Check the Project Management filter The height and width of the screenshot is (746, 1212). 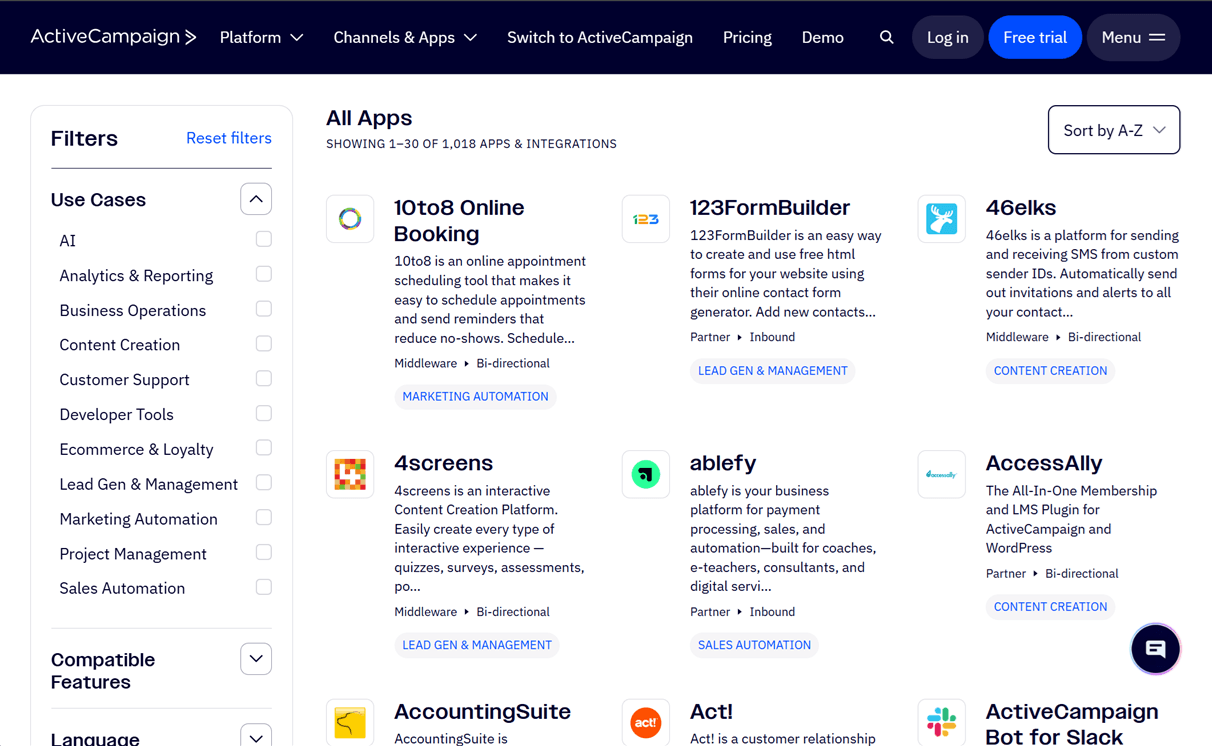pos(264,553)
